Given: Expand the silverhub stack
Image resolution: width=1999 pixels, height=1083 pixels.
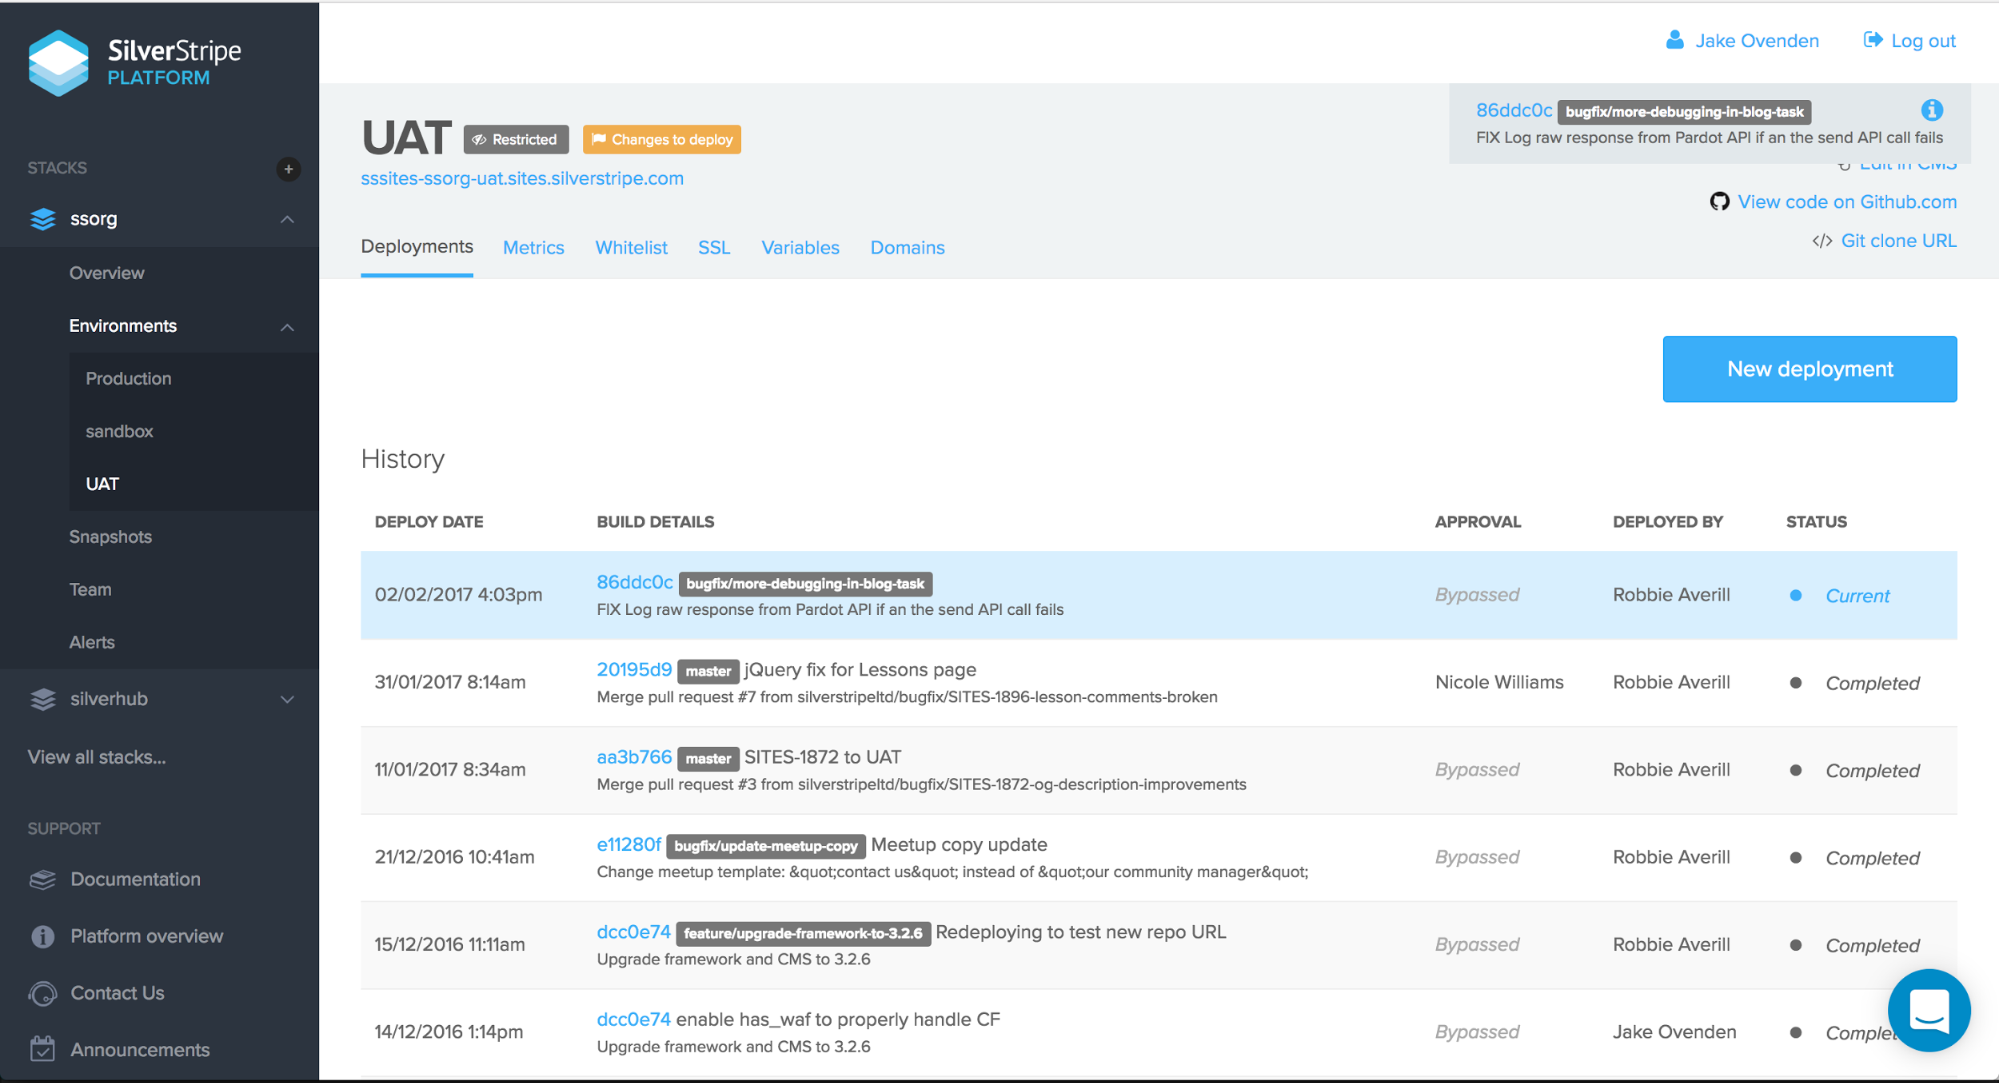Looking at the screenshot, I should (x=288, y=699).
